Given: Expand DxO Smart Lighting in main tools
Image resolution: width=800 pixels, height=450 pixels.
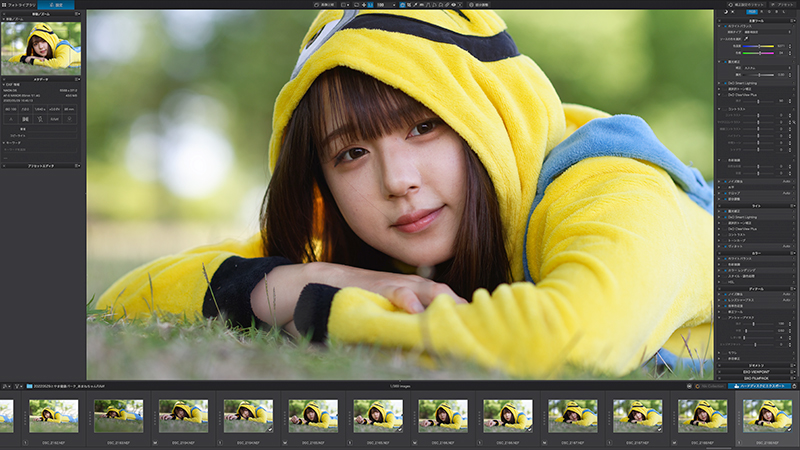Looking at the screenshot, I should [x=719, y=83].
